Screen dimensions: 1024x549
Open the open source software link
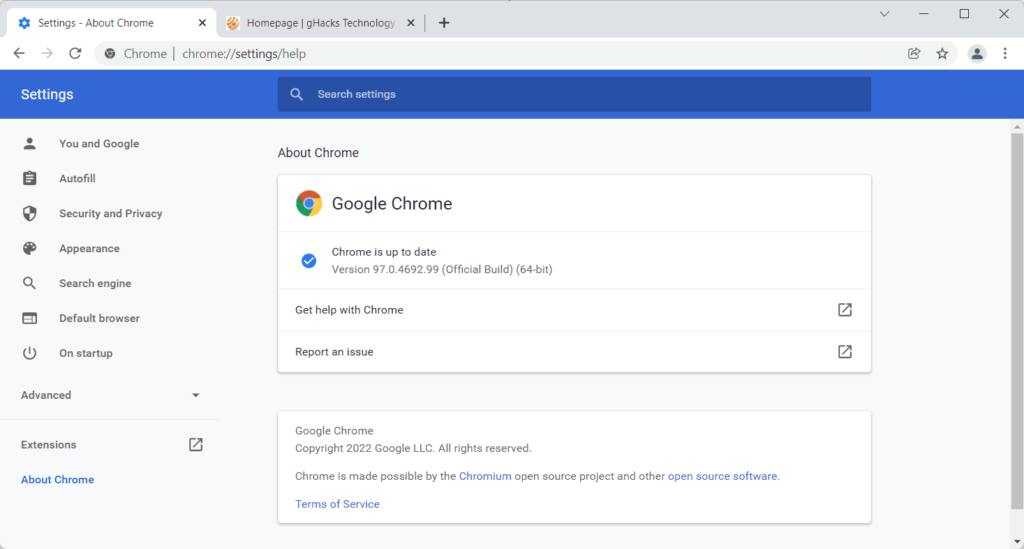pos(722,476)
